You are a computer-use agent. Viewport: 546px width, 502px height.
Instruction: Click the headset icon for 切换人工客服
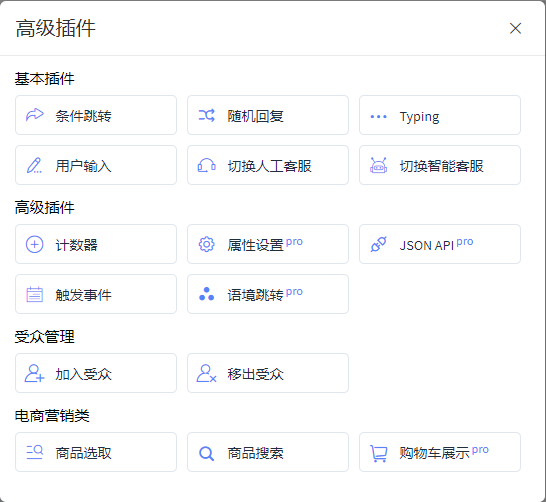(206, 165)
